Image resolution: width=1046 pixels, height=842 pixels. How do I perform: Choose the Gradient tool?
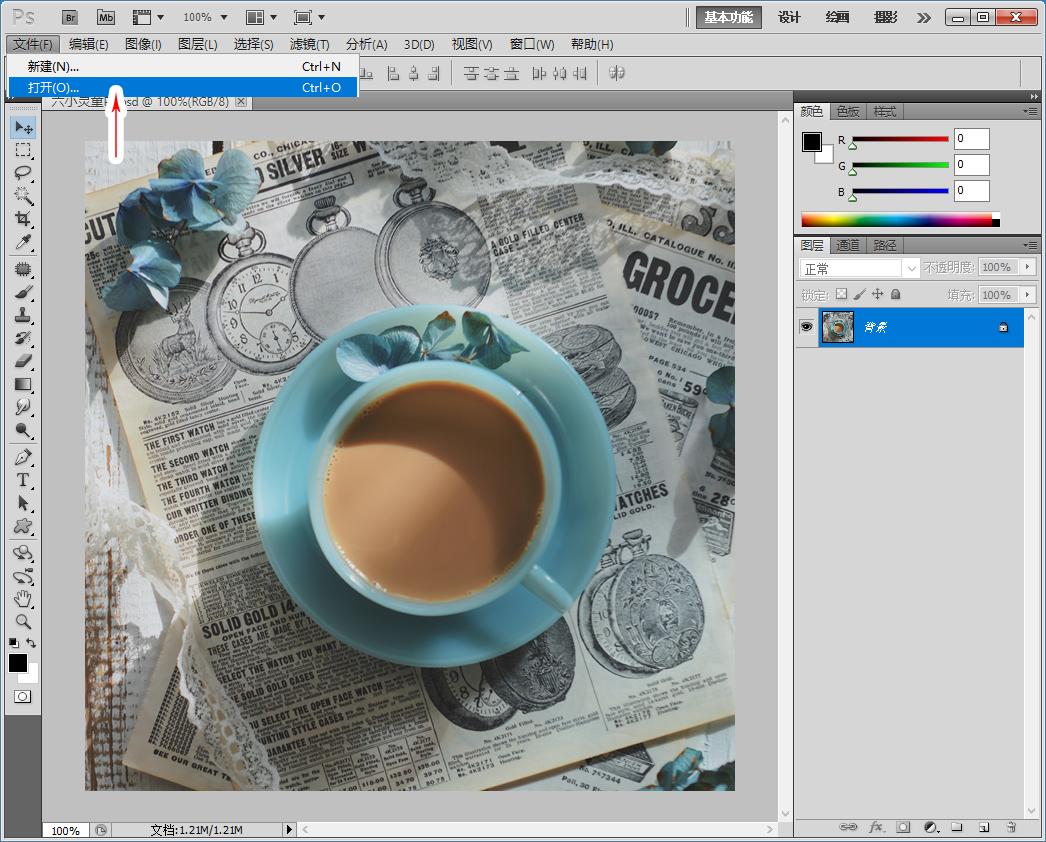click(23, 384)
